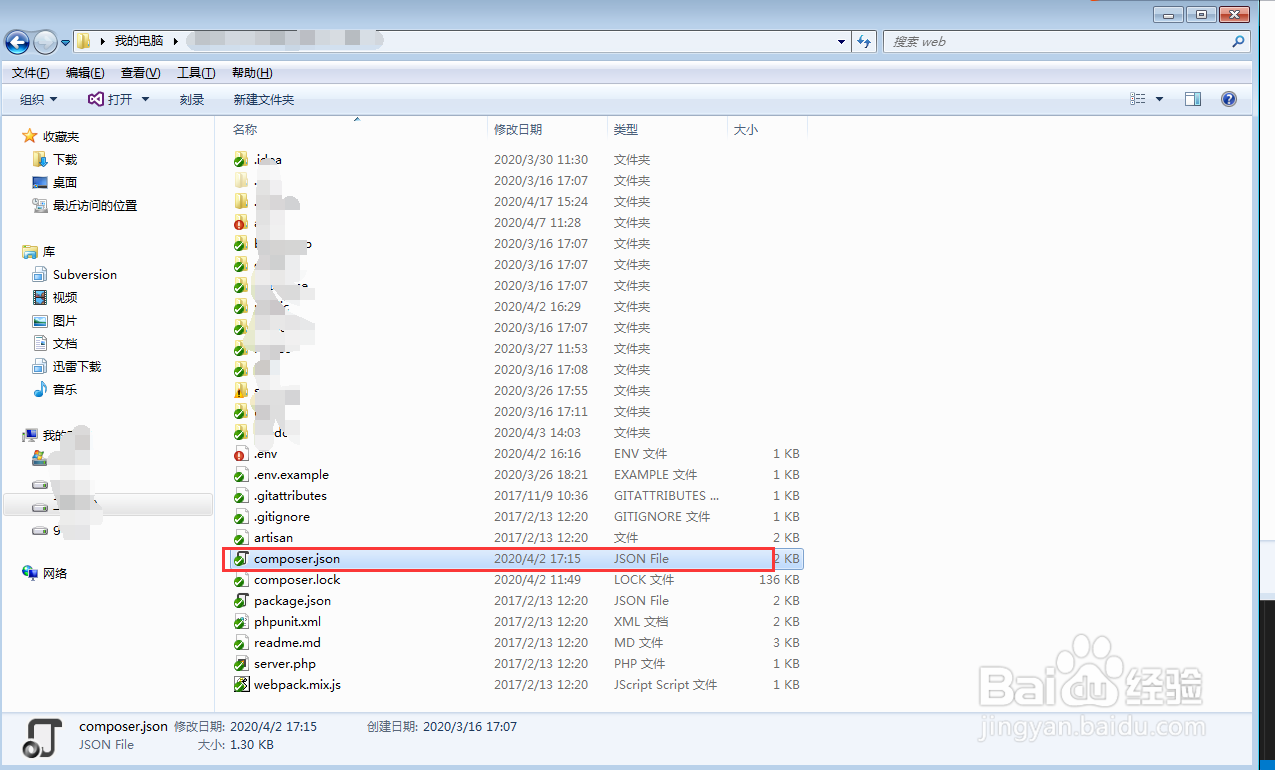Click the blue help icon
This screenshot has height=770, width=1275.
pos(1229,99)
